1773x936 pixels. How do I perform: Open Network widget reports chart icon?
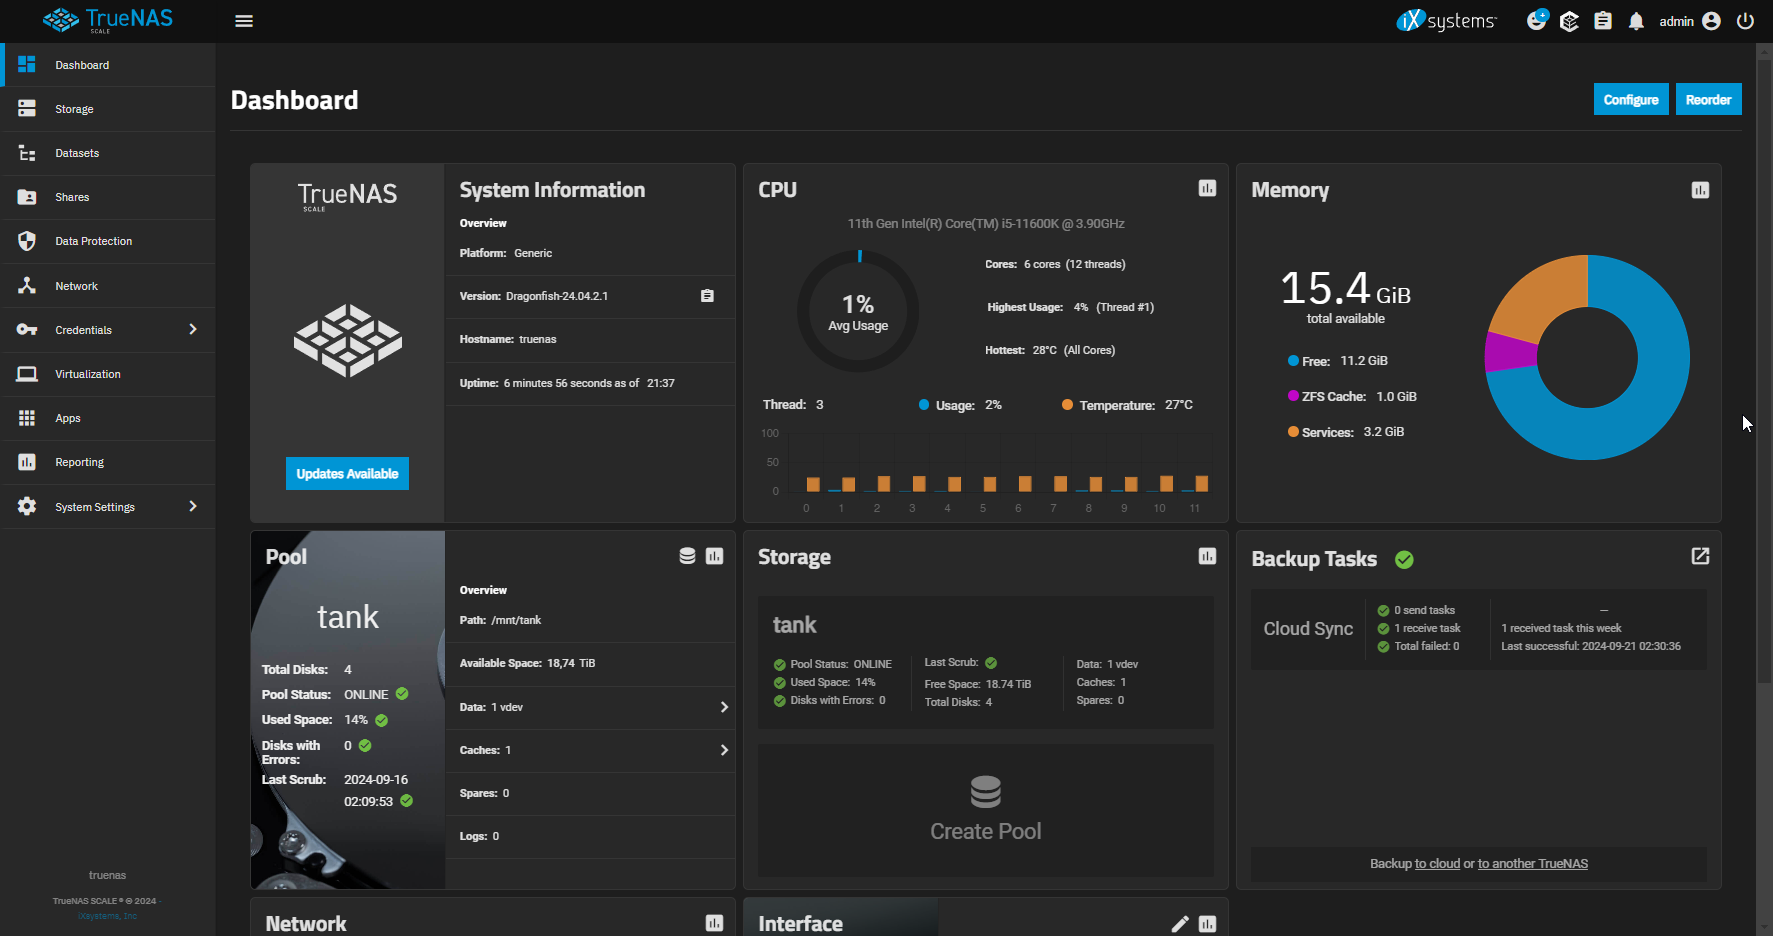(714, 923)
